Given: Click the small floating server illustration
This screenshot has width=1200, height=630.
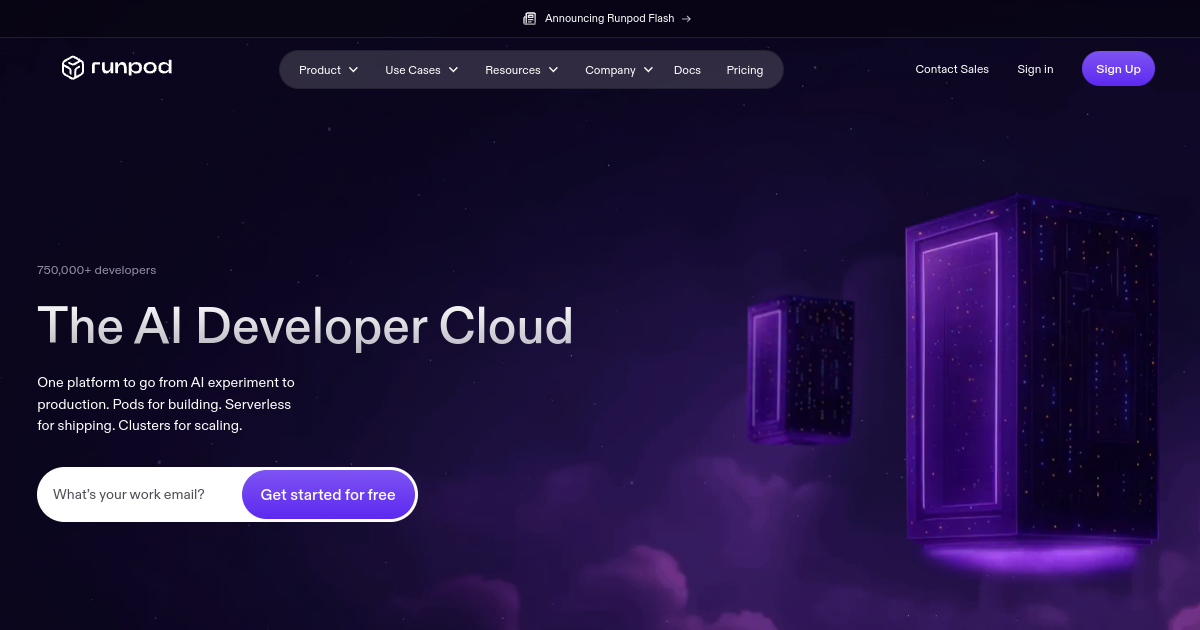Looking at the screenshot, I should [x=801, y=369].
